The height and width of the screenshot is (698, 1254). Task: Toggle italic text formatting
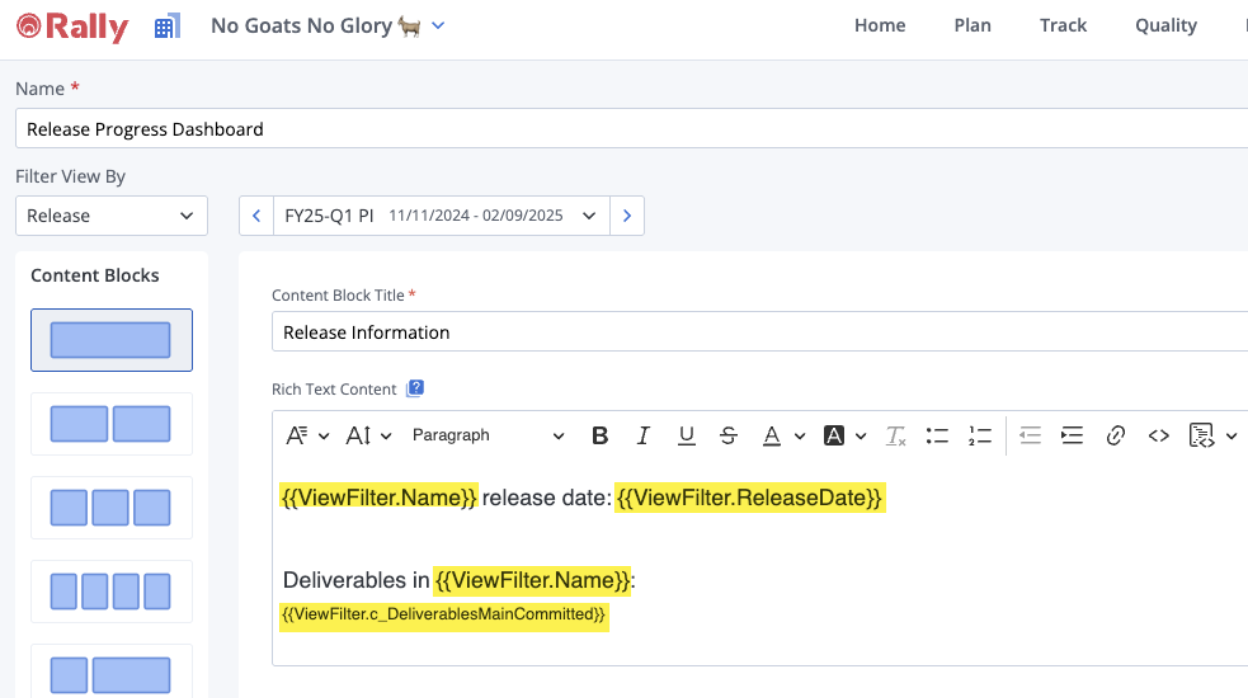pos(643,436)
